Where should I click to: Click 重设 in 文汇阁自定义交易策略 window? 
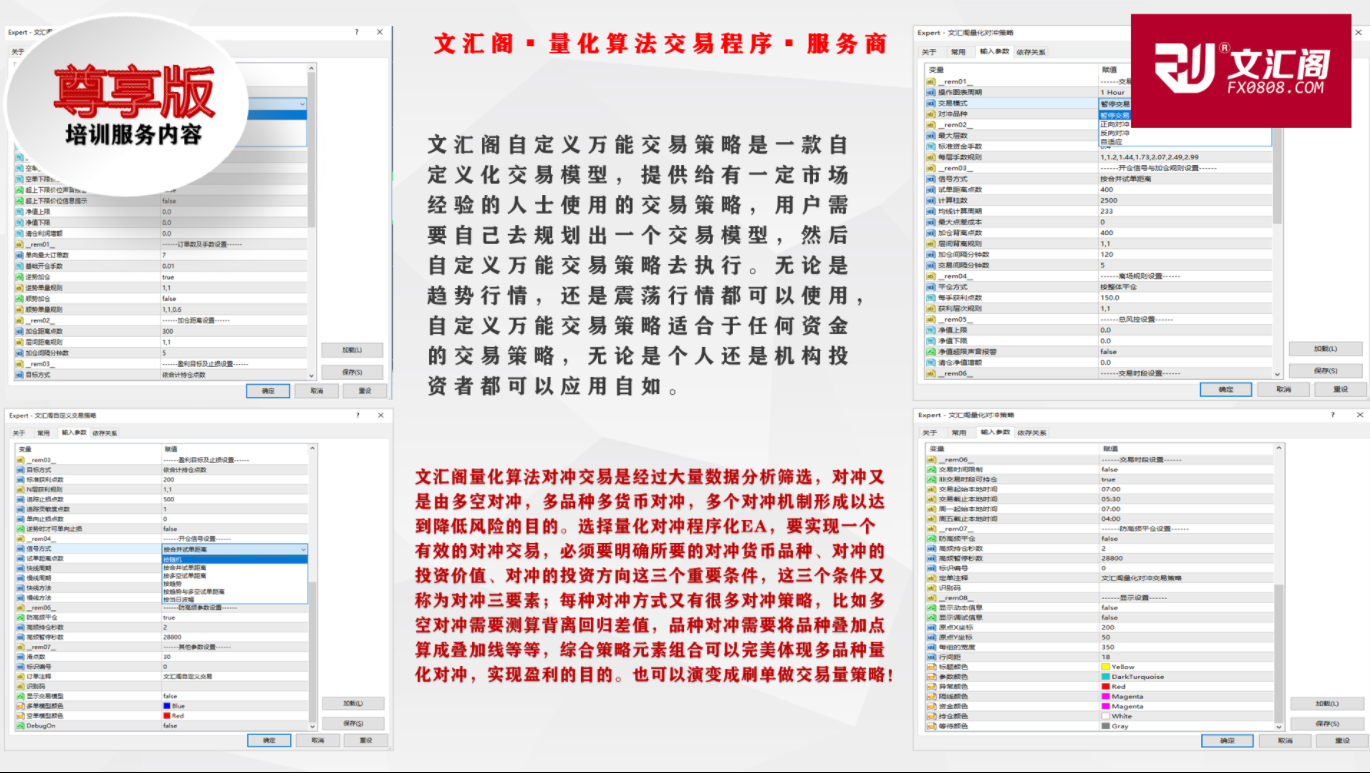tap(365, 740)
